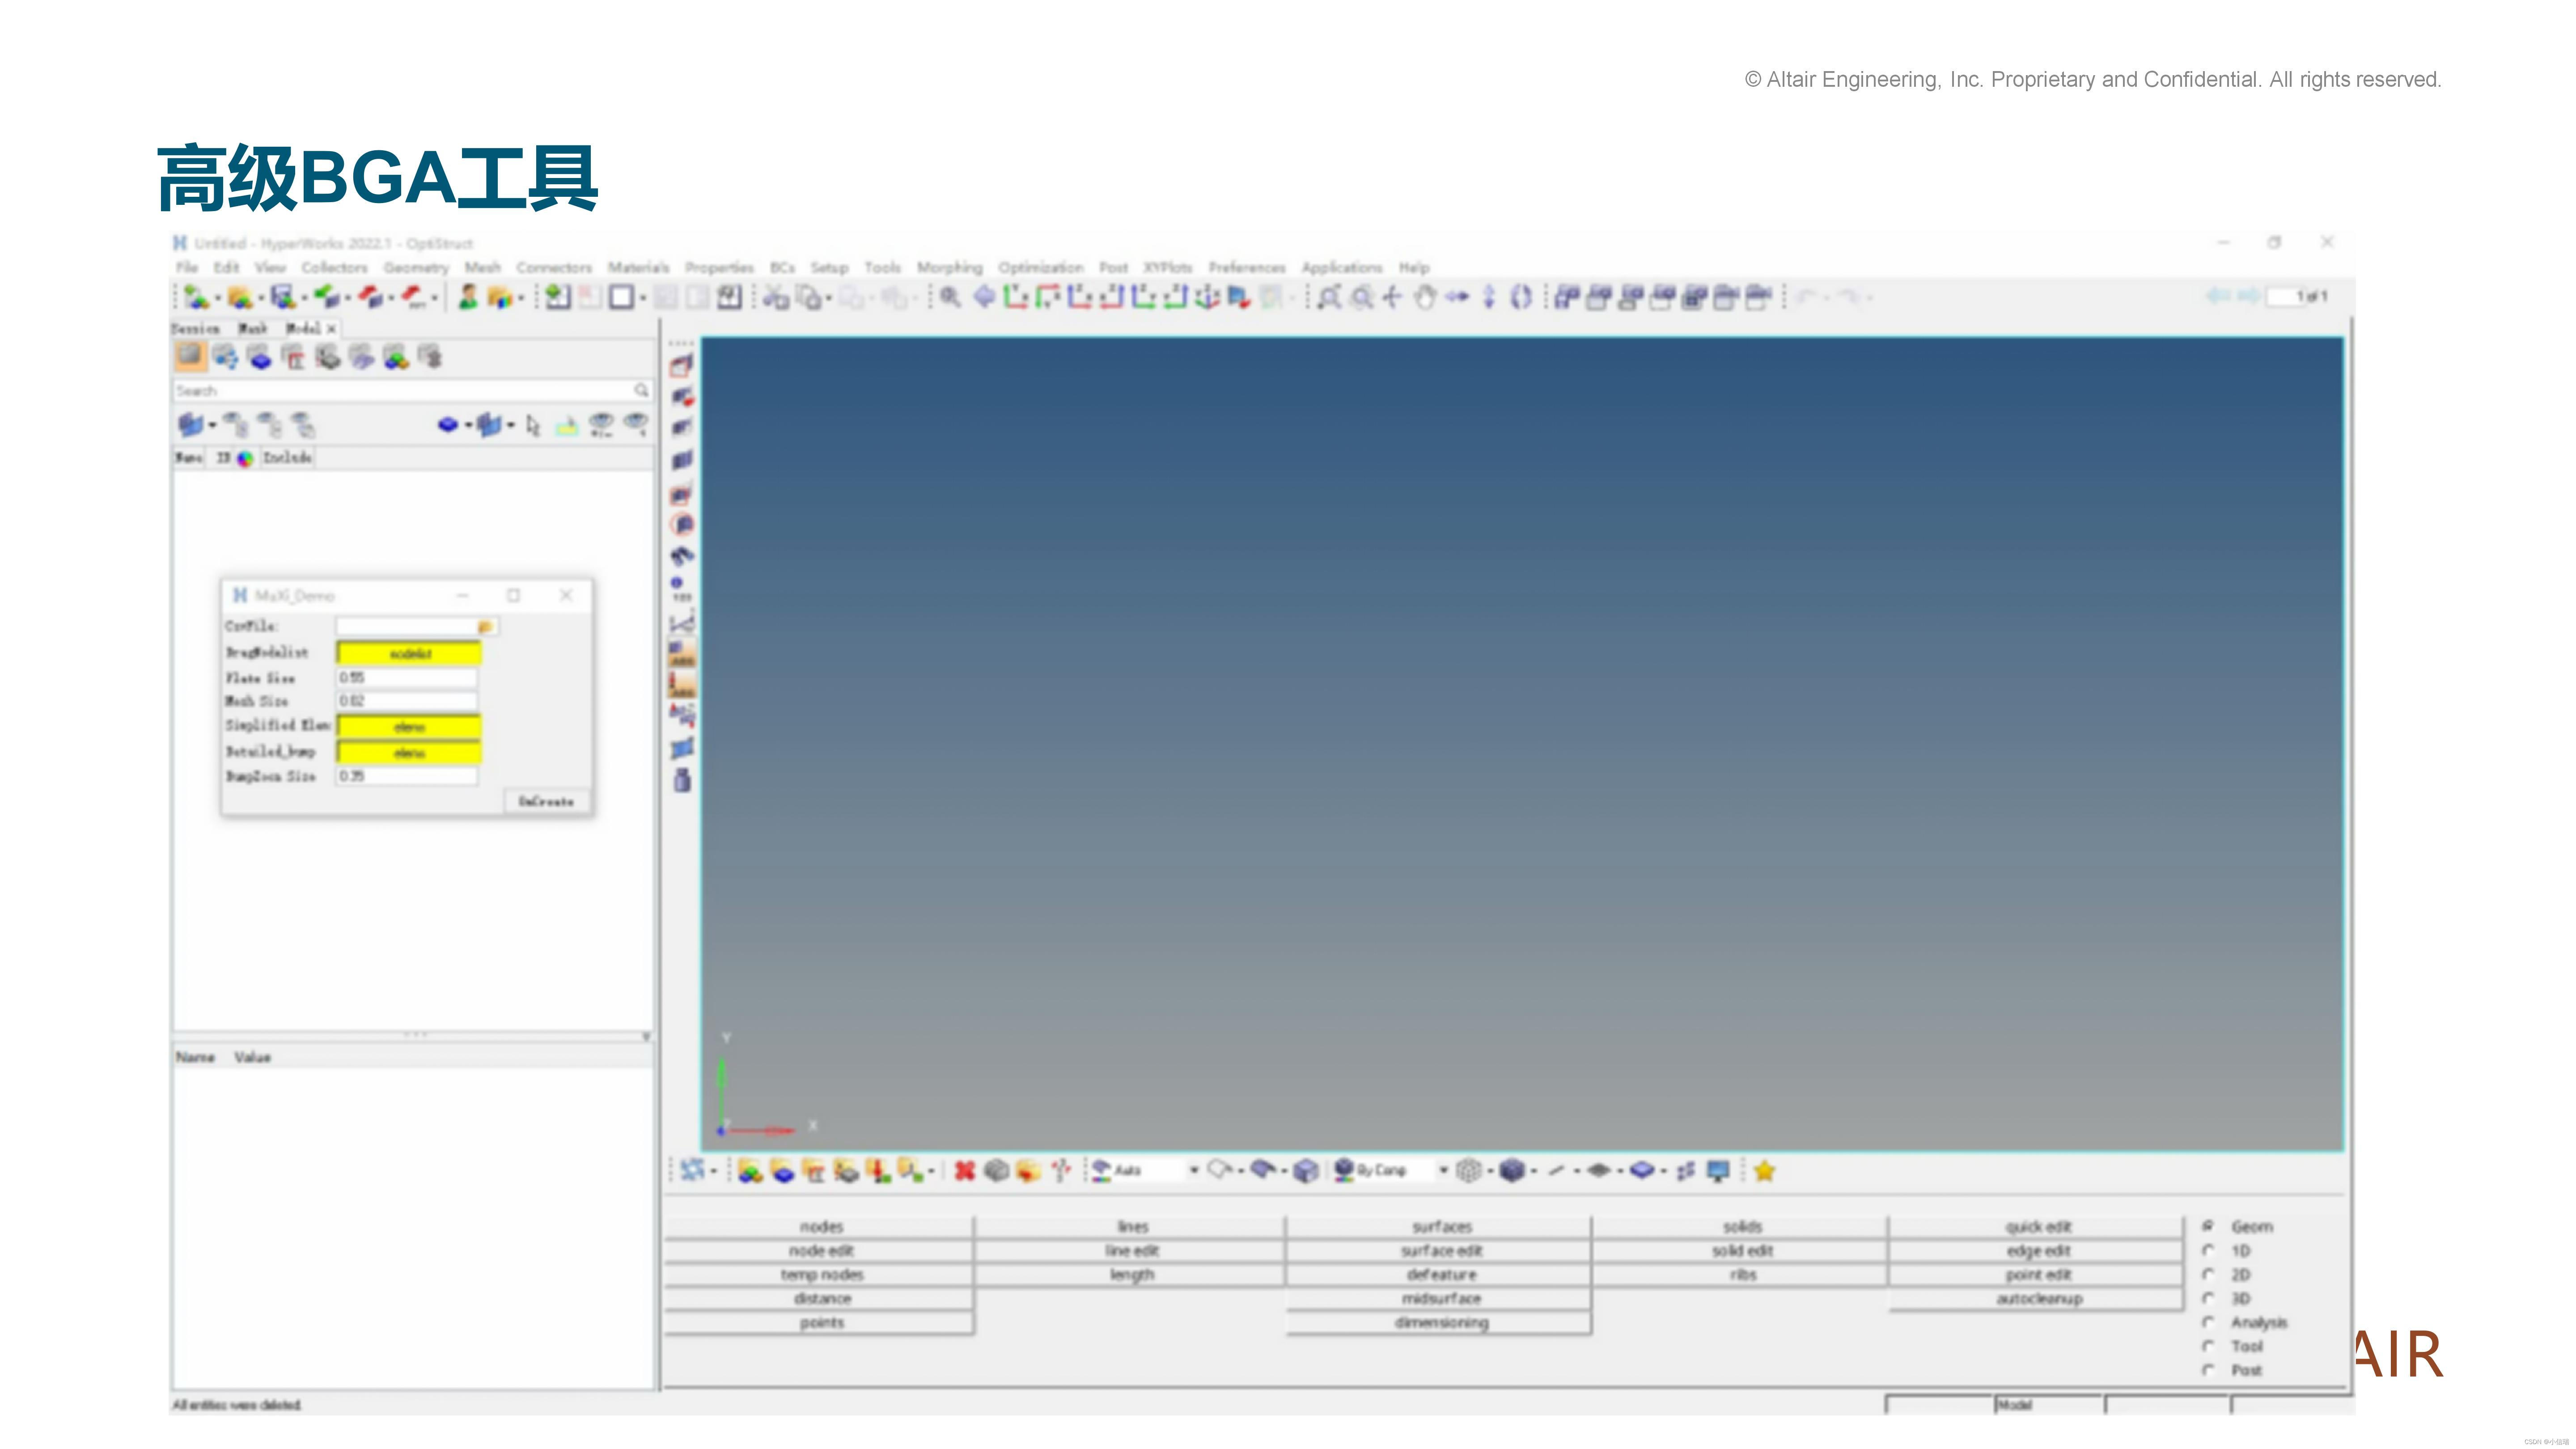The image size is (2576, 1449).
Task: Select the Tool radio button
Action: point(2208,1346)
